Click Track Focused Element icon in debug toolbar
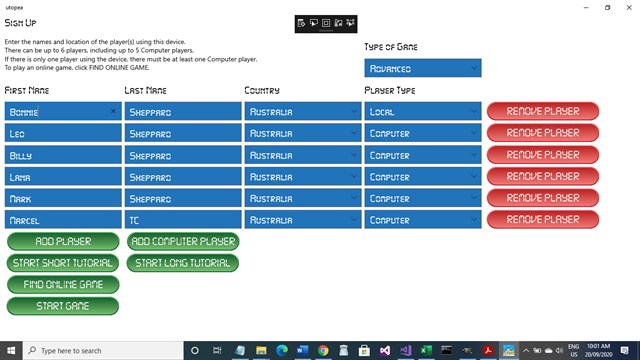 click(338, 23)
